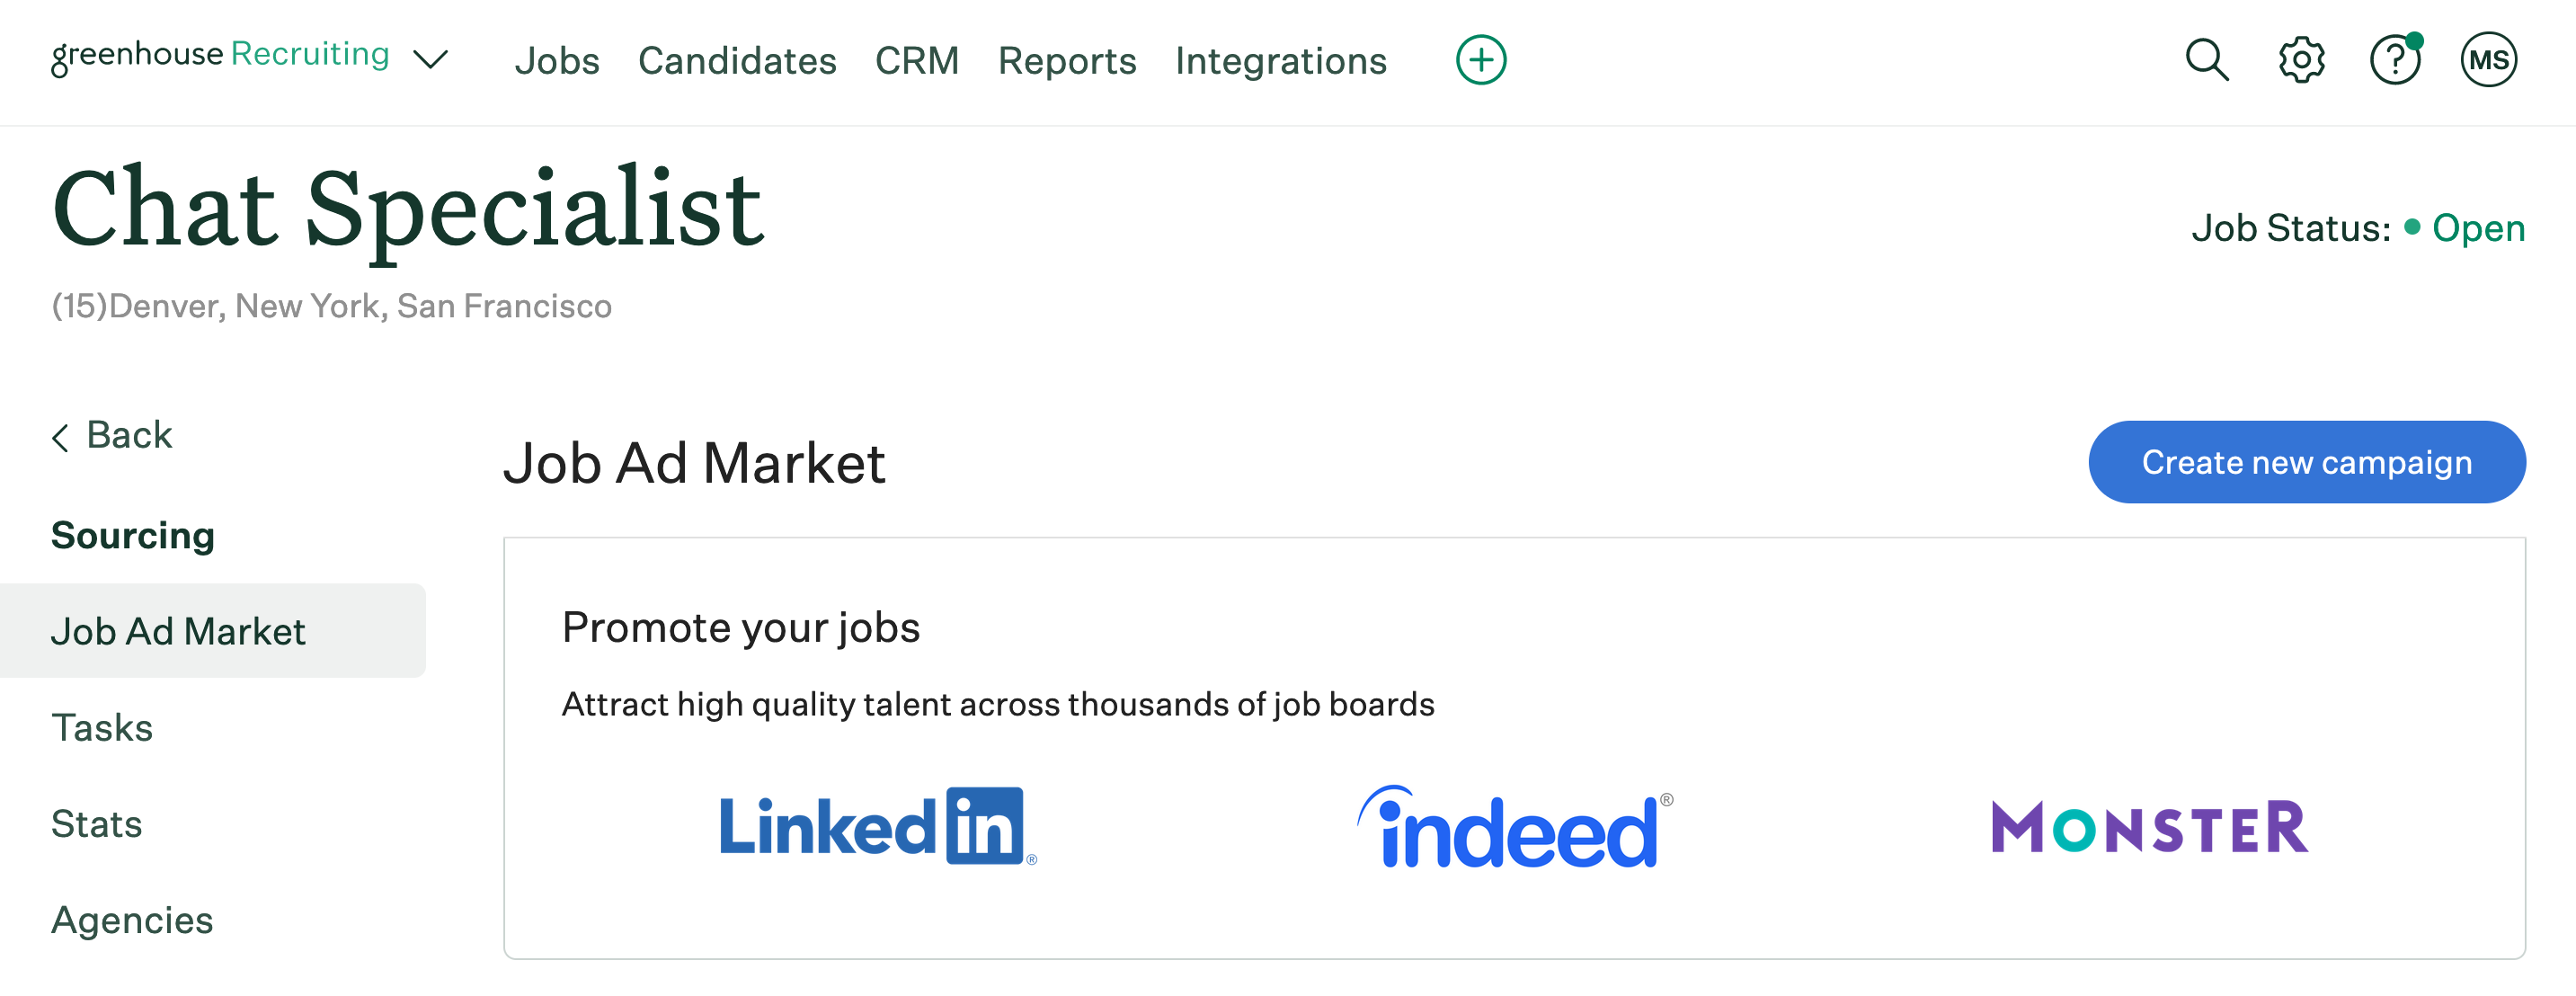Open the settings gear icon
2576x996 pixels.
2301,60
